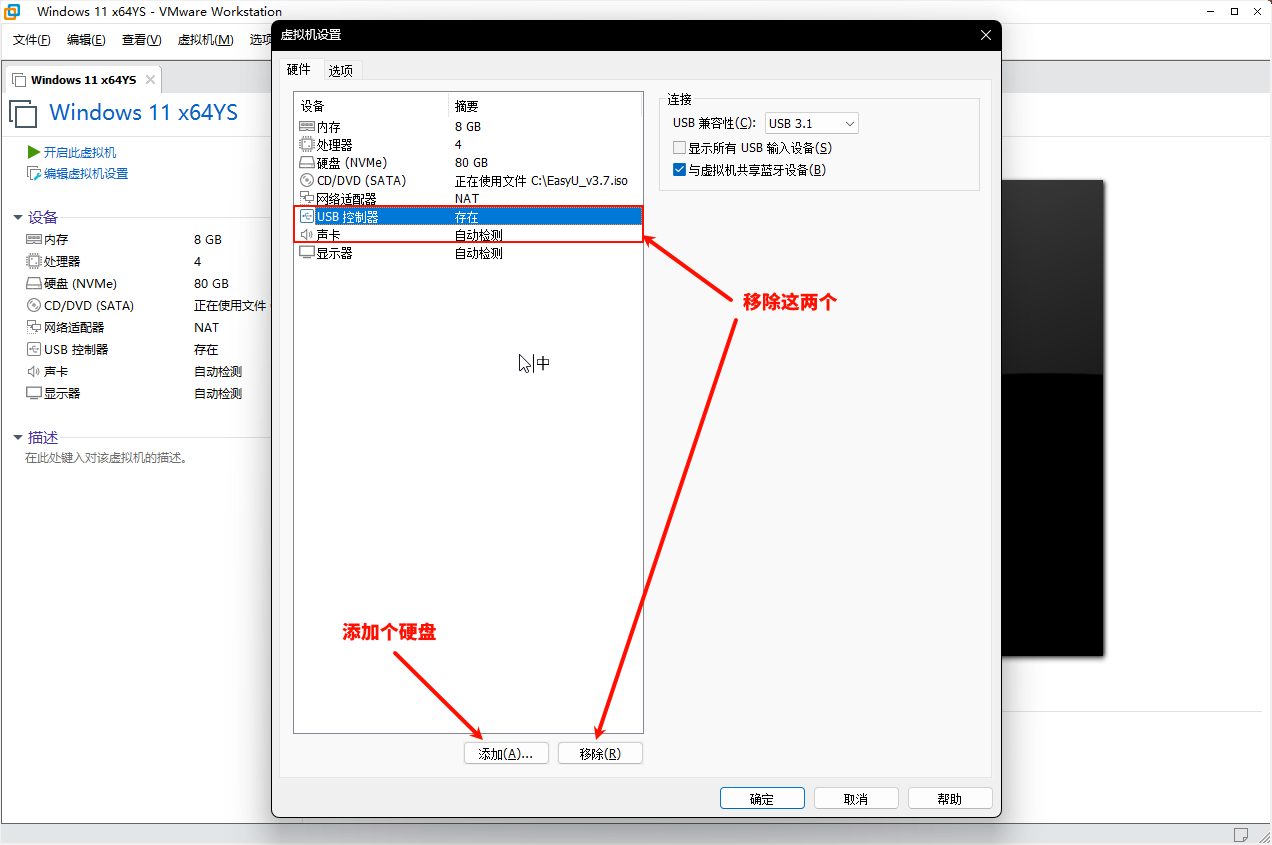Click the 编辑虚拟机设置 link
Viewport: 1272px width, 845px height.
(x=86, y=174)
